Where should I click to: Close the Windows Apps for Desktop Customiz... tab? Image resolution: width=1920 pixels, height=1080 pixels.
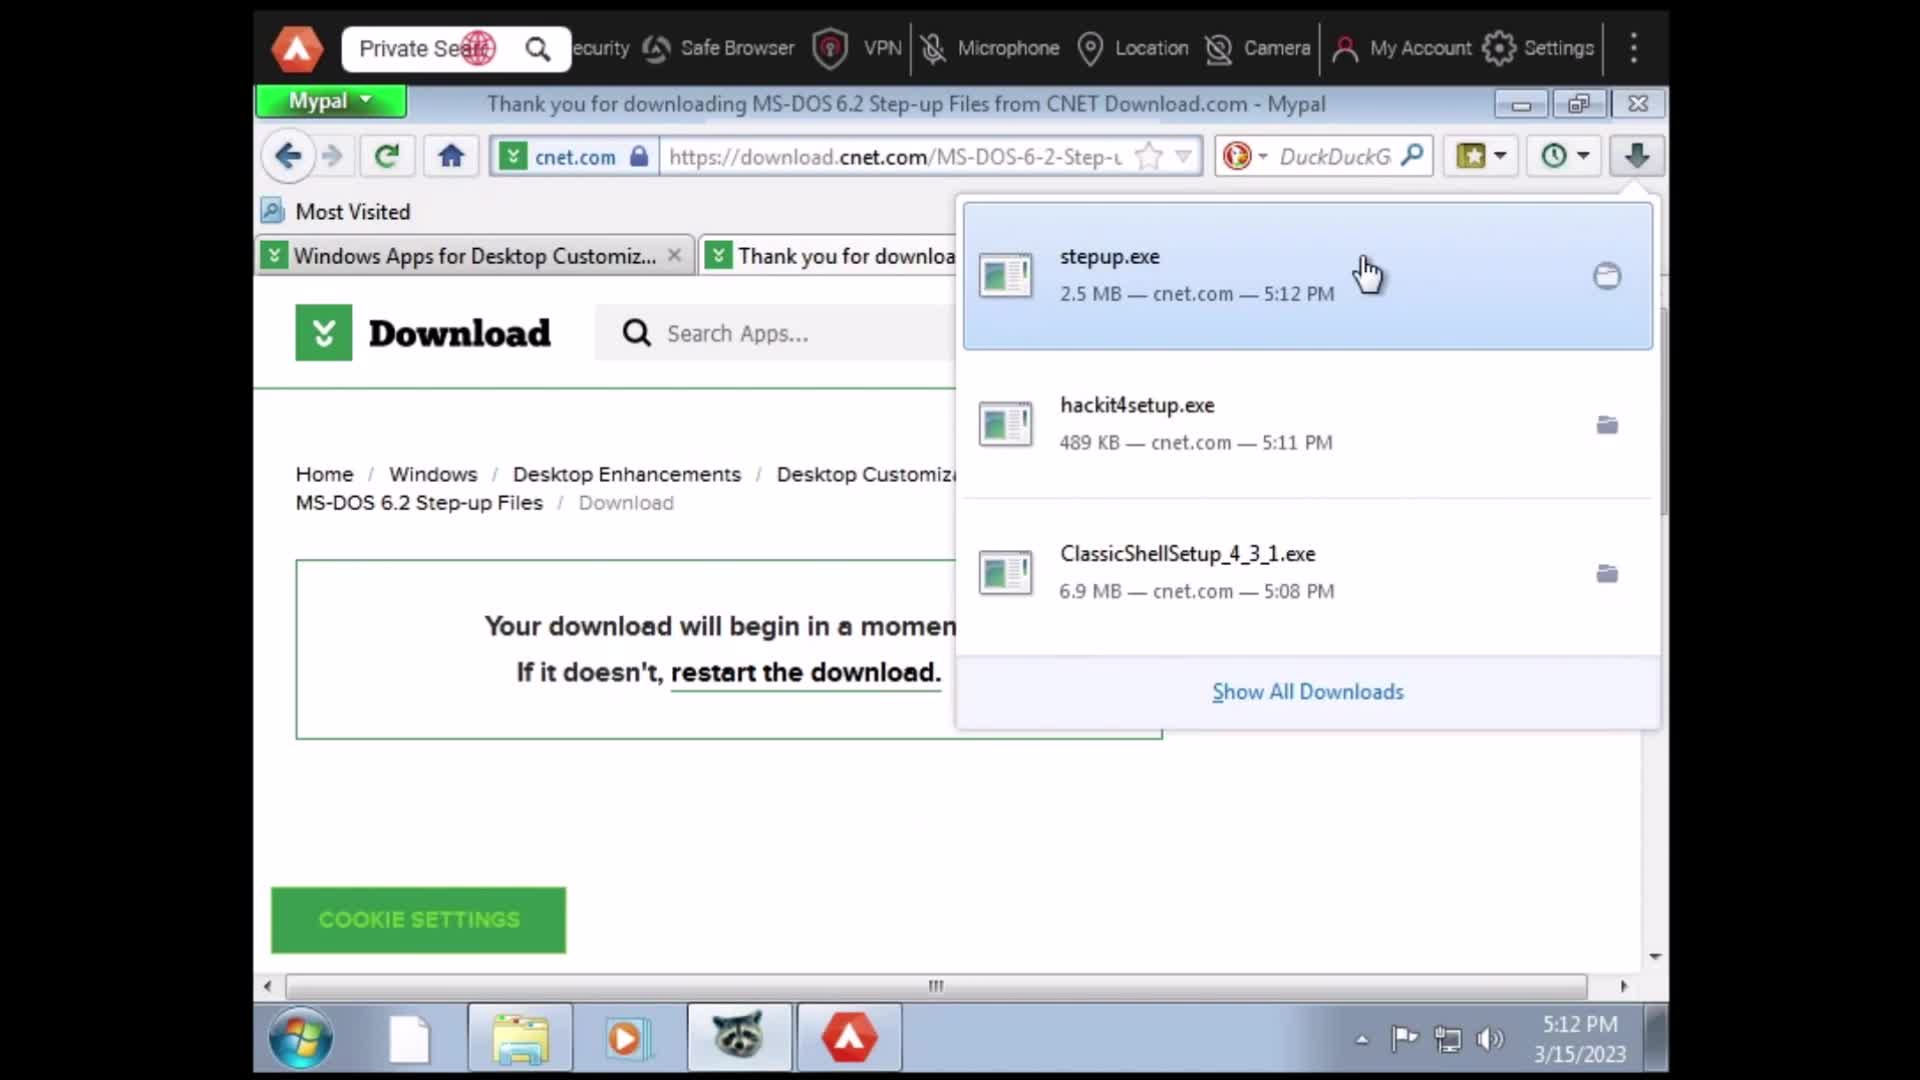[x=675, y=255]
